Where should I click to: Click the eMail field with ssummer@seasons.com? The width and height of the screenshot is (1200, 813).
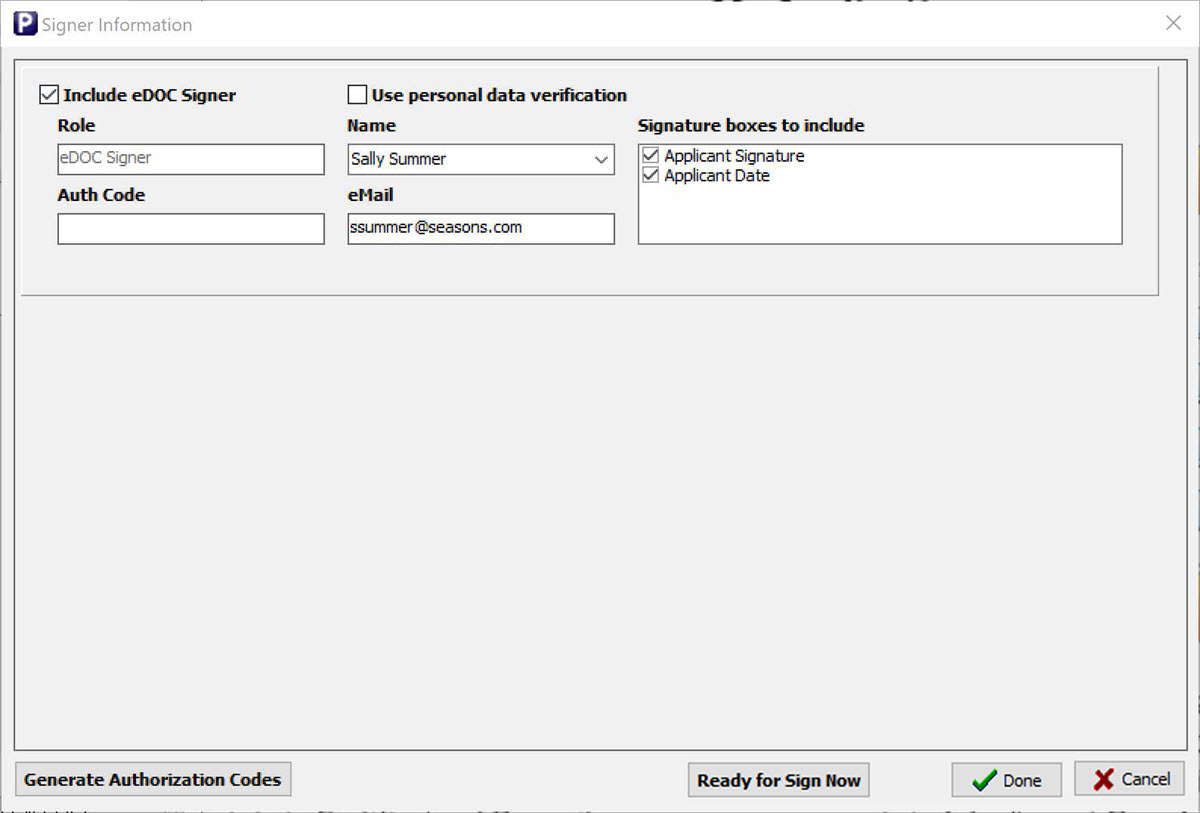(x=481, y=228)
